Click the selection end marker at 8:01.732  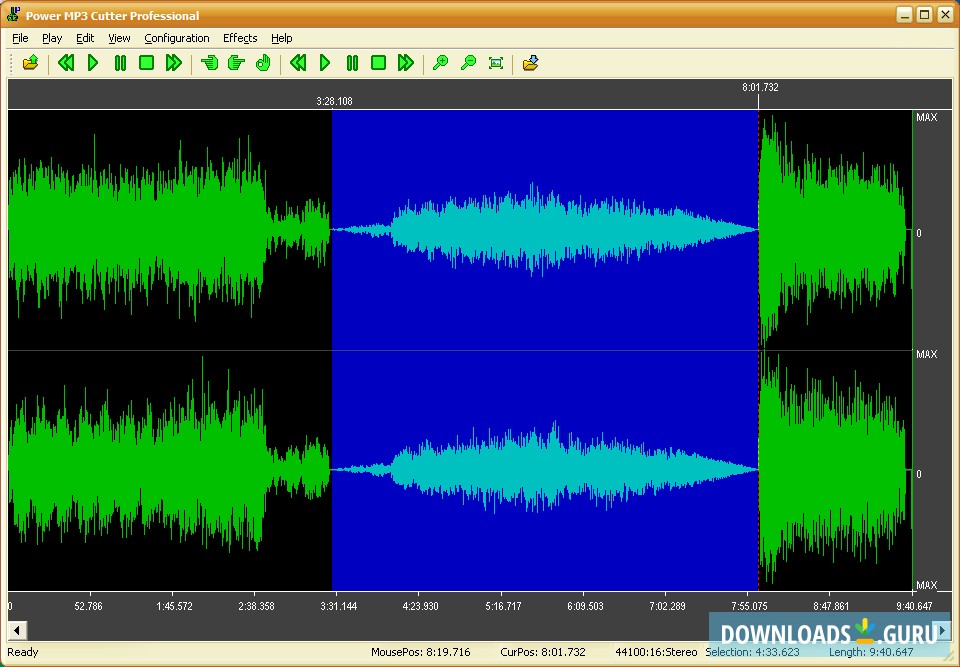click(759, 100)
